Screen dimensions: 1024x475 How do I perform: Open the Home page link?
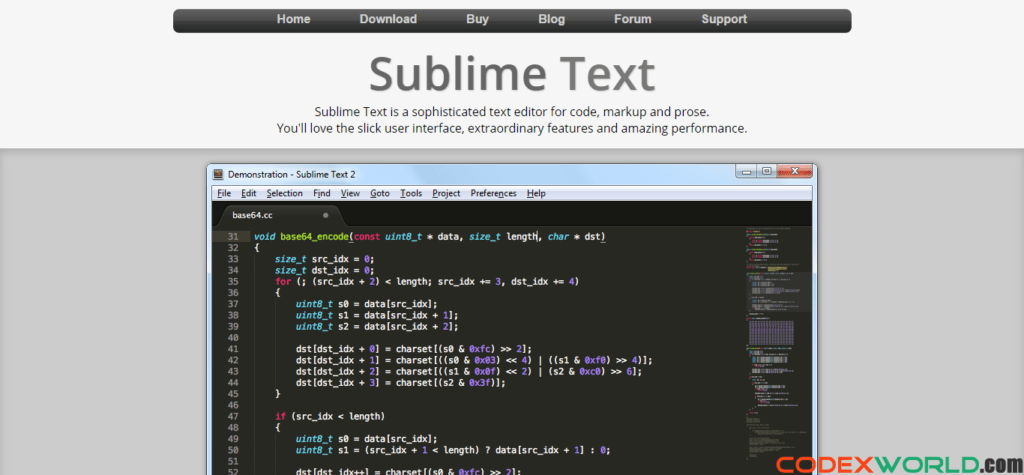pyautogui.click(x=293, y=20)
